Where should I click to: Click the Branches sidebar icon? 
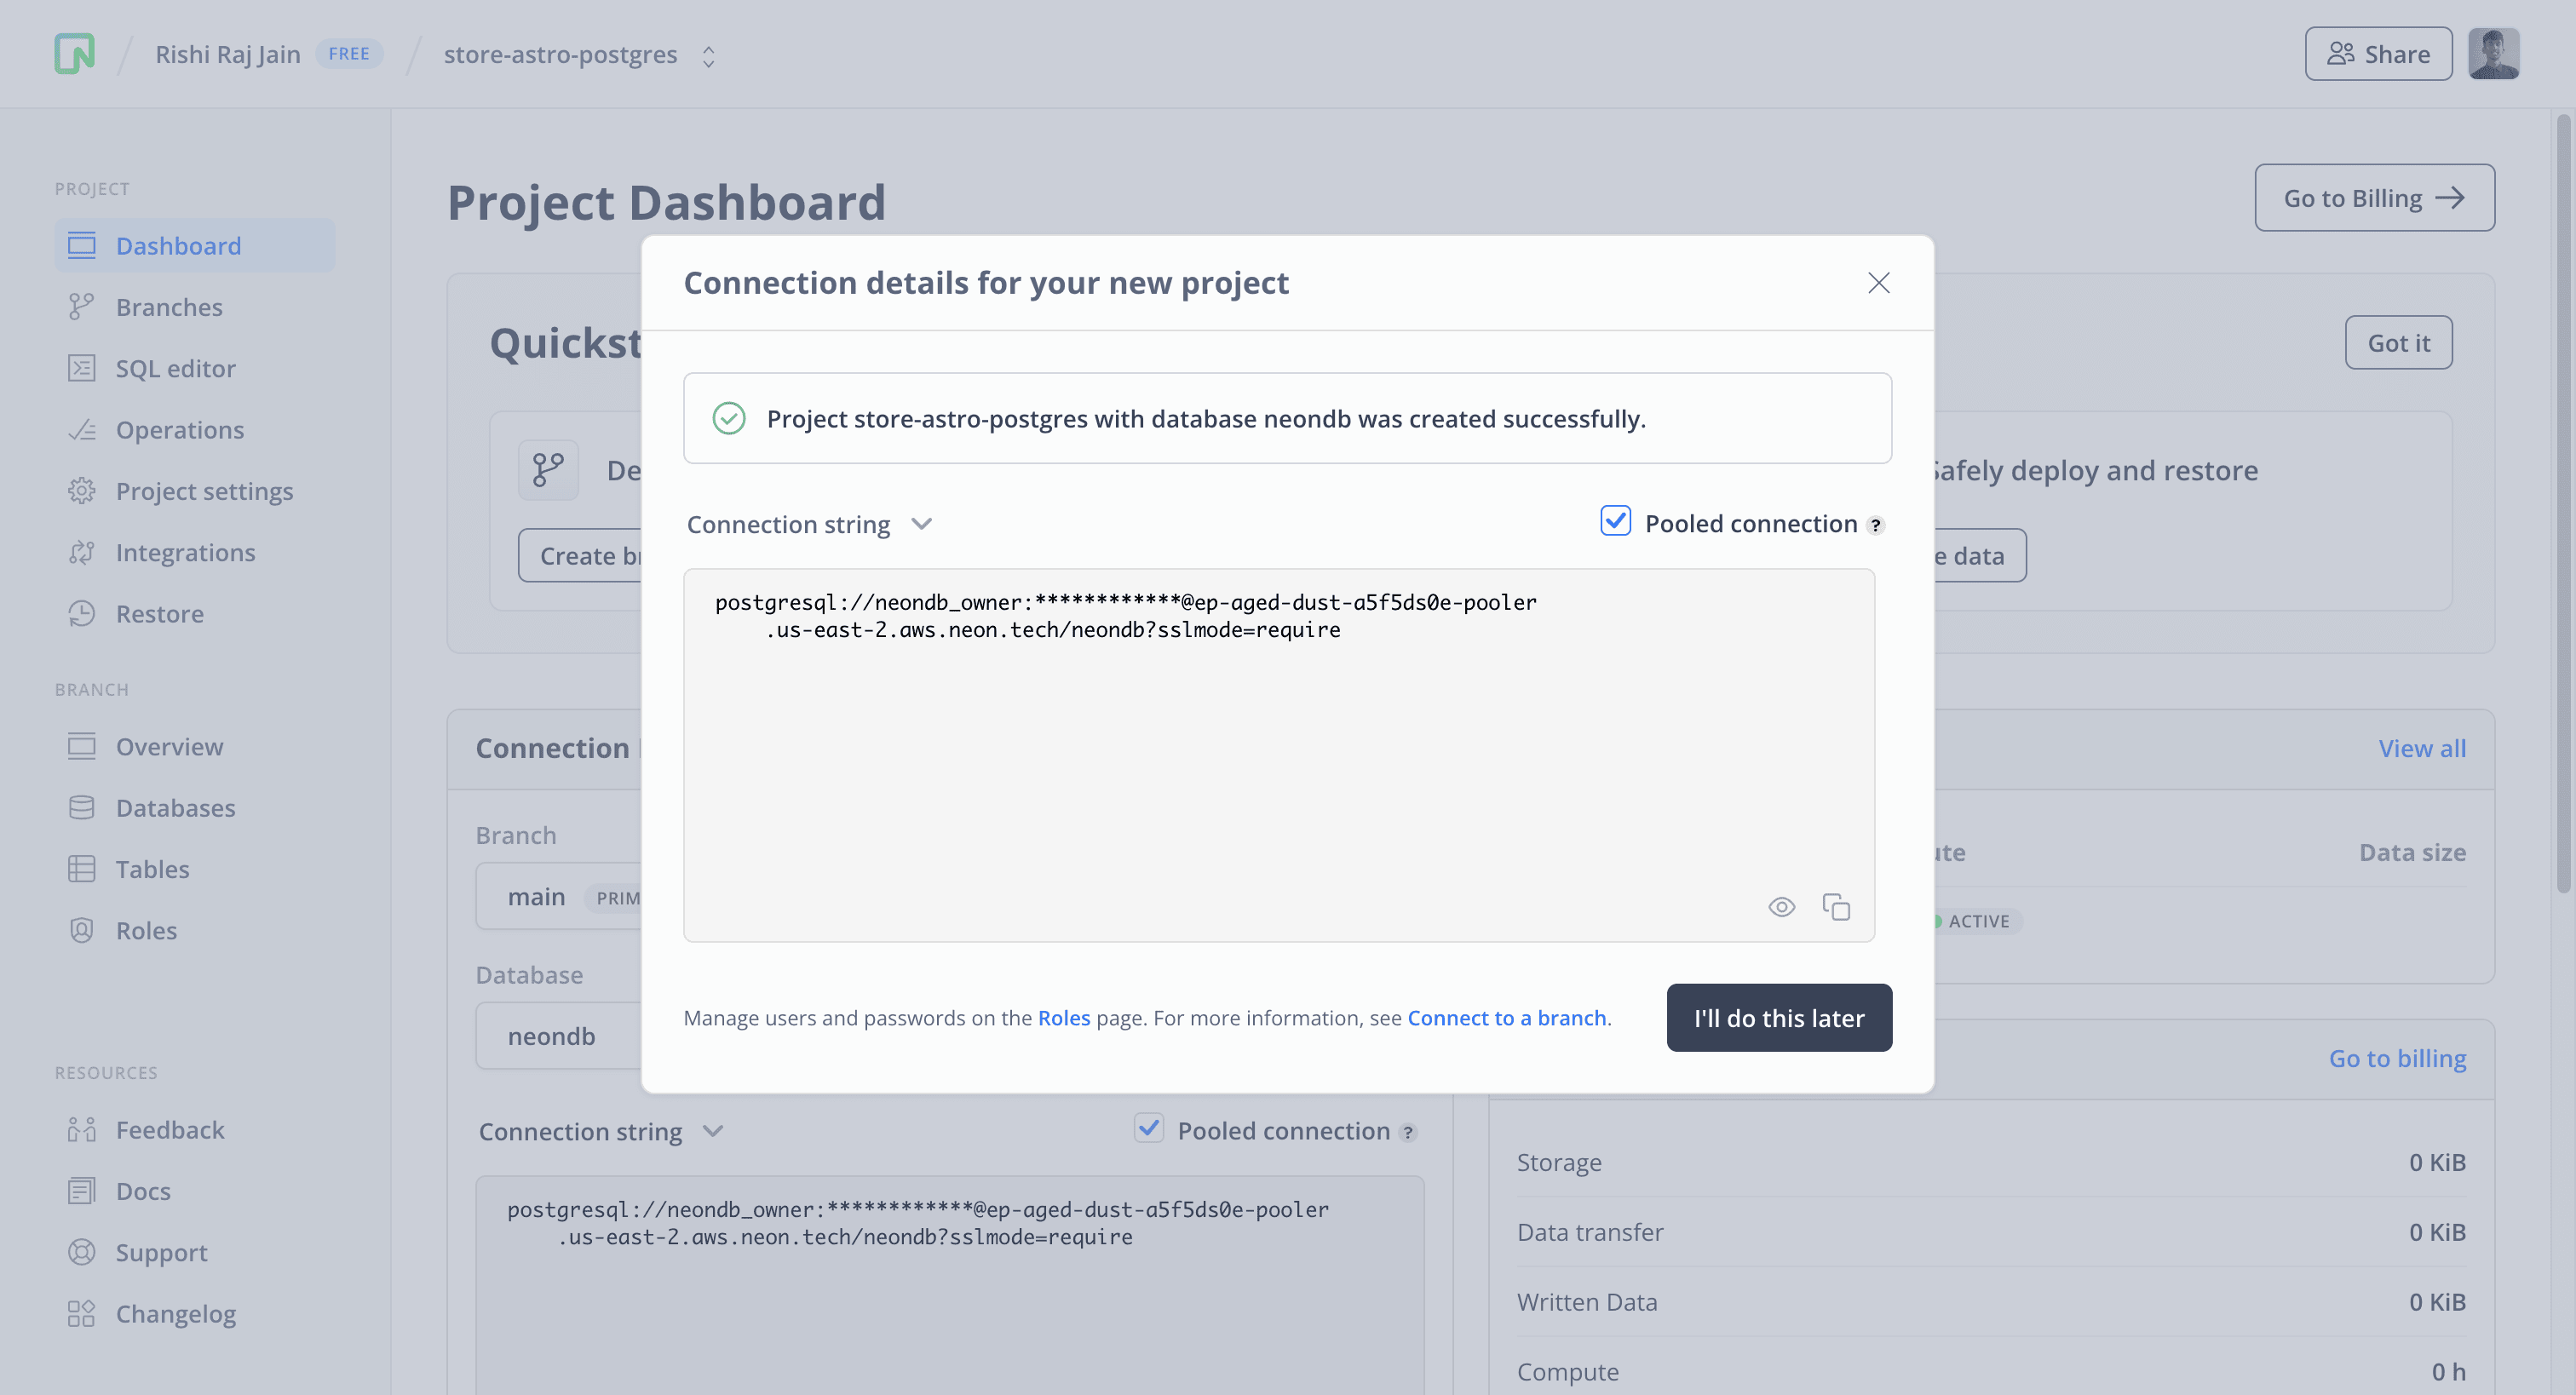pos(81,307)
